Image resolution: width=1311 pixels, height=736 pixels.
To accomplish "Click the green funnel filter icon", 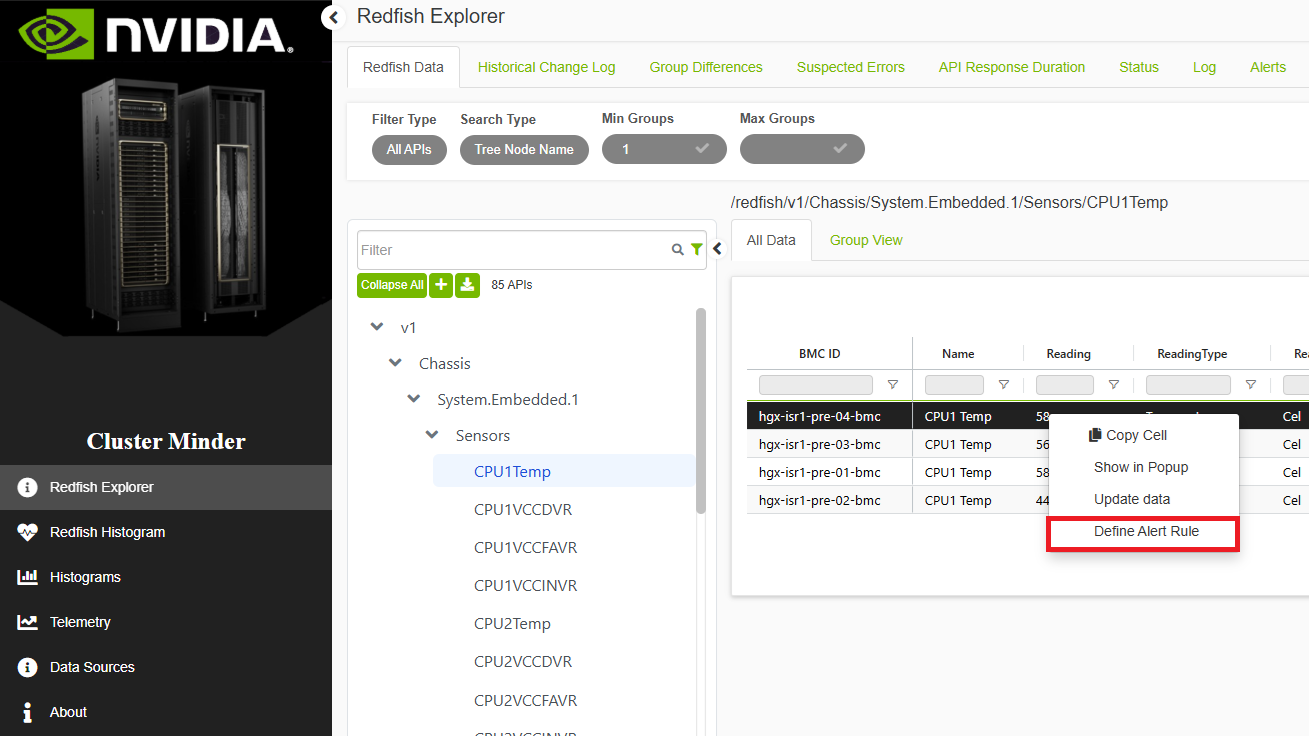I will 696,250.
